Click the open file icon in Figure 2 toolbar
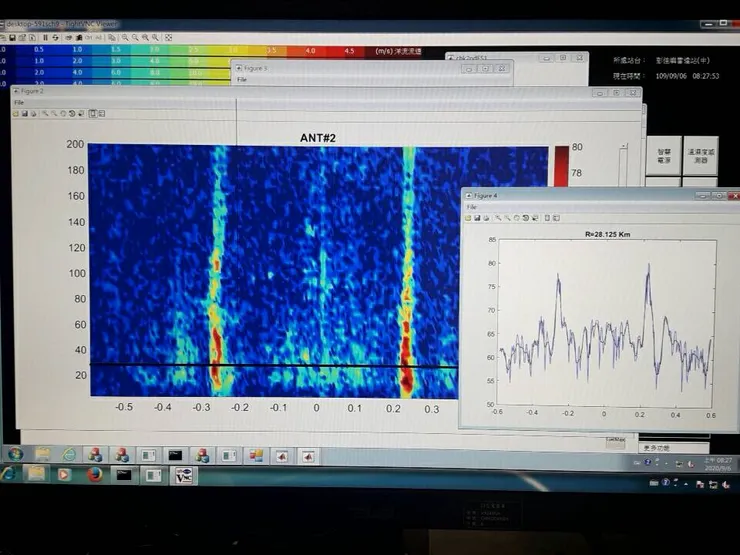Image resolution: width=740 pixels, height=555 pixels. [16, 113]
